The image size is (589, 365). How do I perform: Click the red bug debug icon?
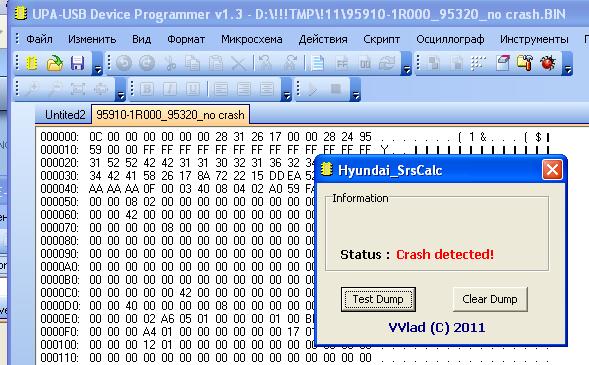[x=548, y=63]
